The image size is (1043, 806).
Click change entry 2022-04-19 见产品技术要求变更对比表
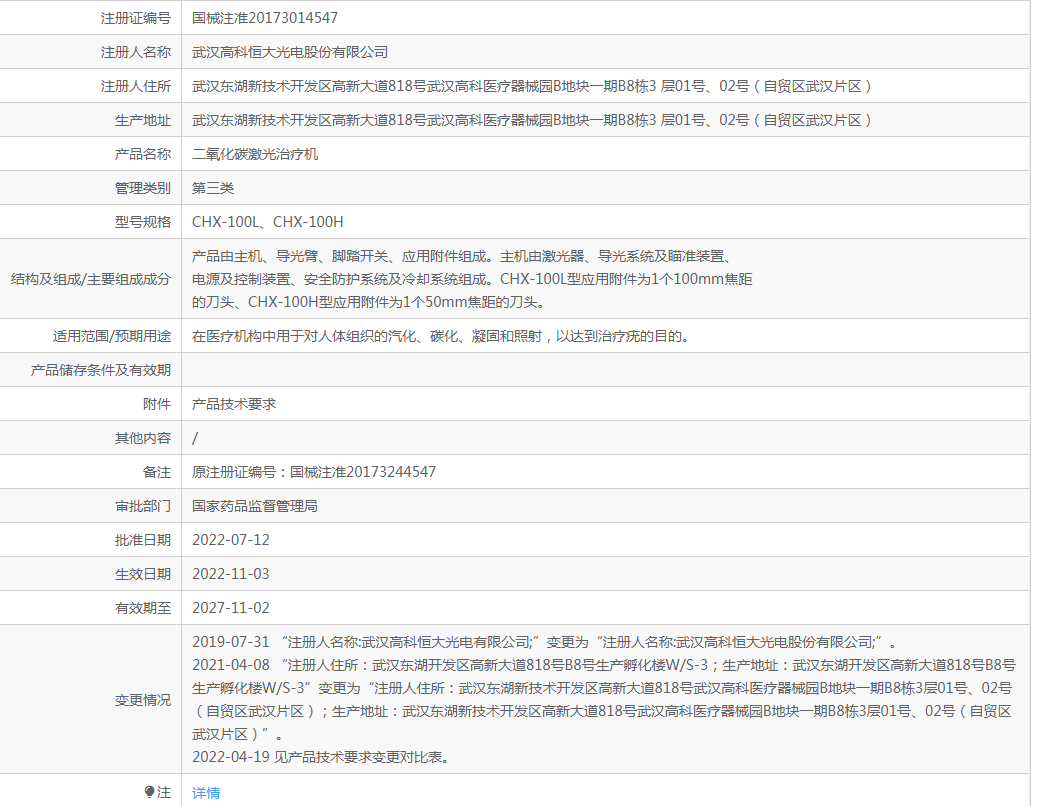321,757
